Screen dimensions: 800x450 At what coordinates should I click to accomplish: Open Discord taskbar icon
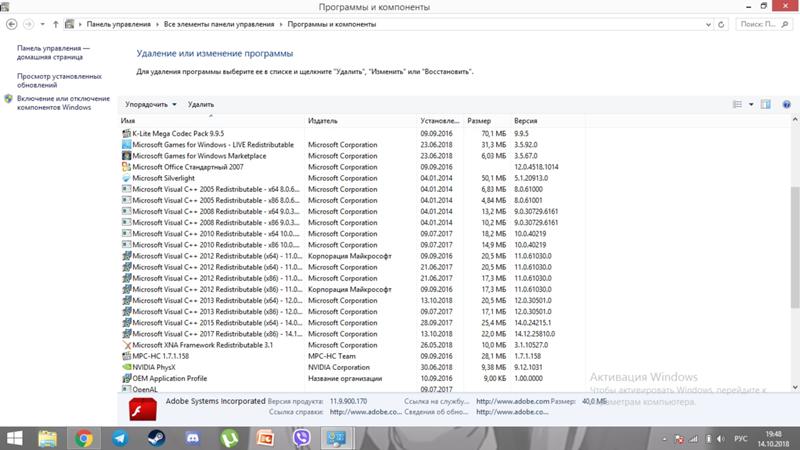coord(192,438)
